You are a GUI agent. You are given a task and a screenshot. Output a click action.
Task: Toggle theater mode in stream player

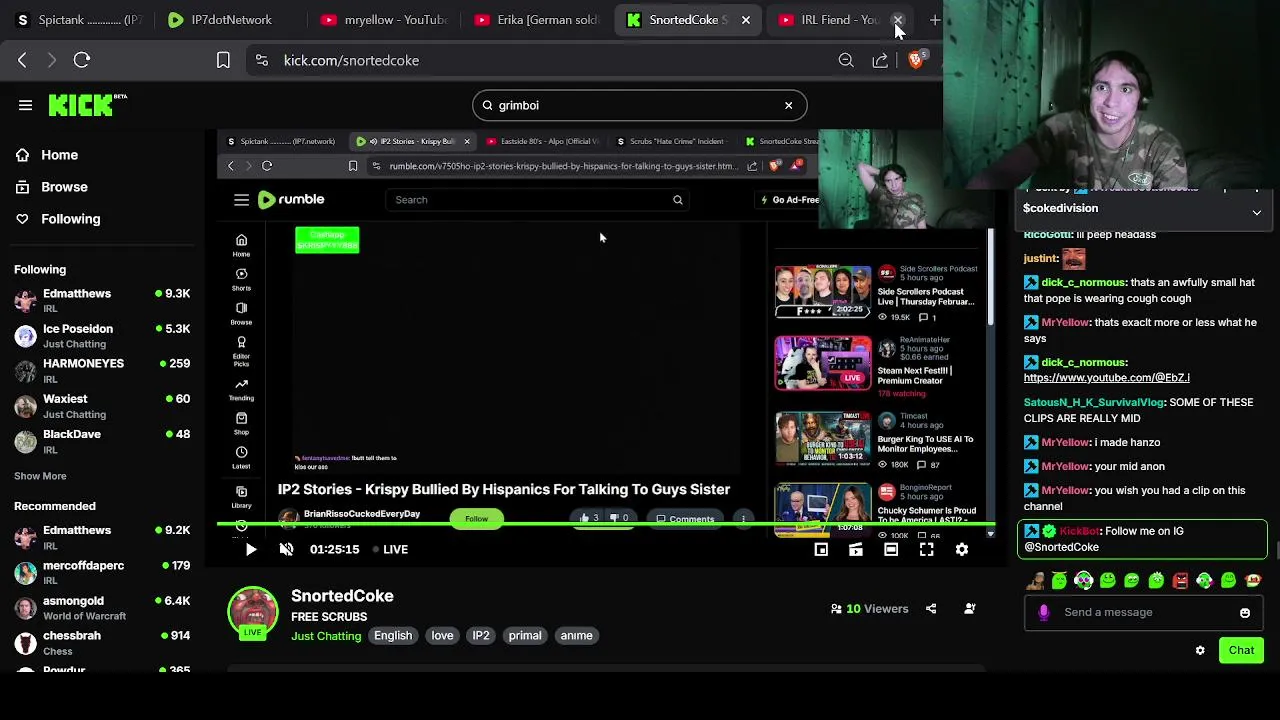pos(891,549)
